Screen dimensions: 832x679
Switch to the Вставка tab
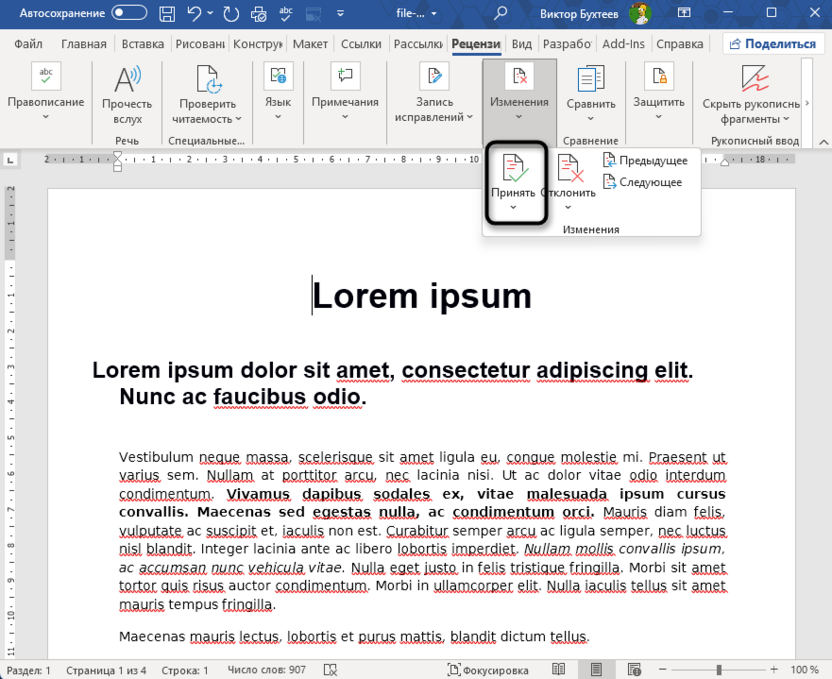click(143, 44)
